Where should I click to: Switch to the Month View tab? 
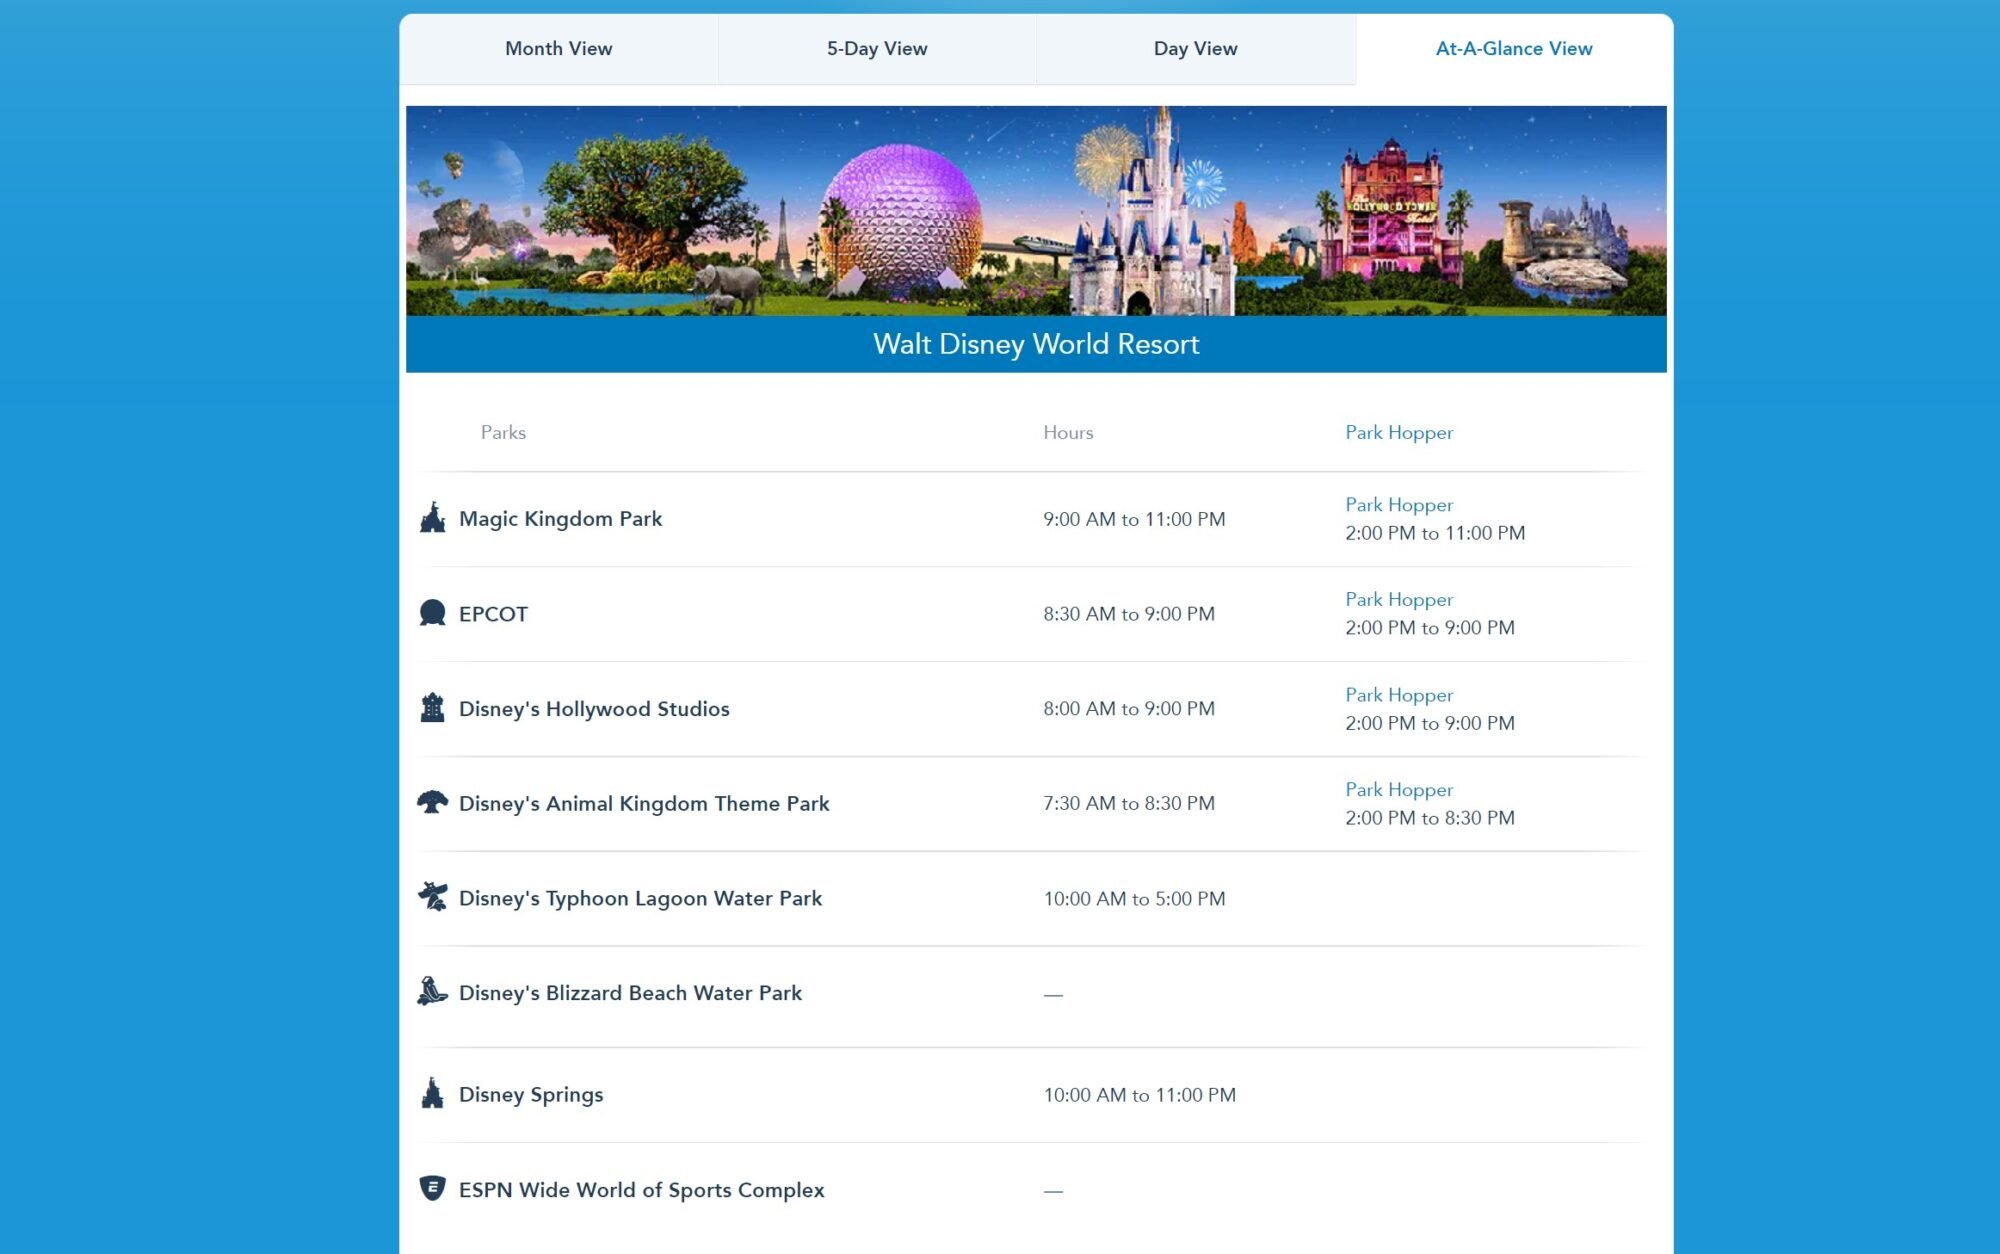click(558, 49)
